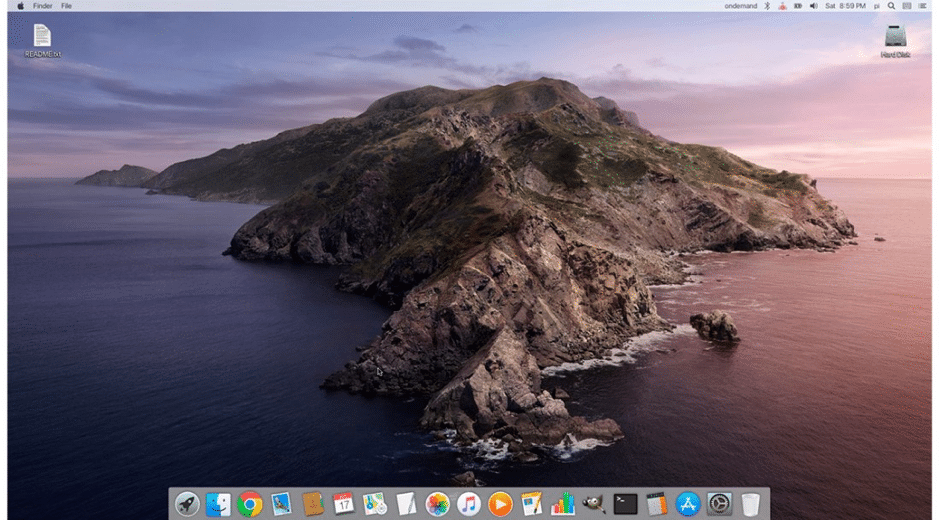
Task: Open the white notepad text editor in dock
Action: click(x=406, y=504)
